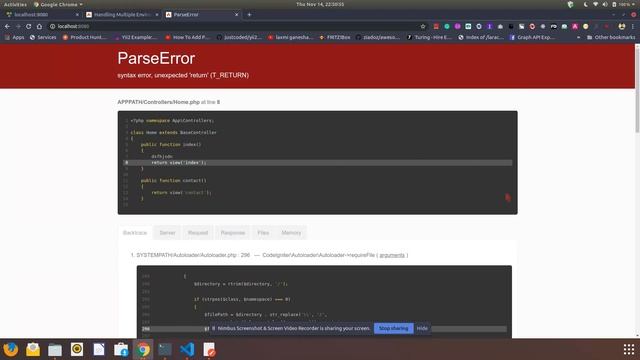This screenshot has width=640, height=360.
Task: Open the document writer from the dock
Action: point(99,349)
